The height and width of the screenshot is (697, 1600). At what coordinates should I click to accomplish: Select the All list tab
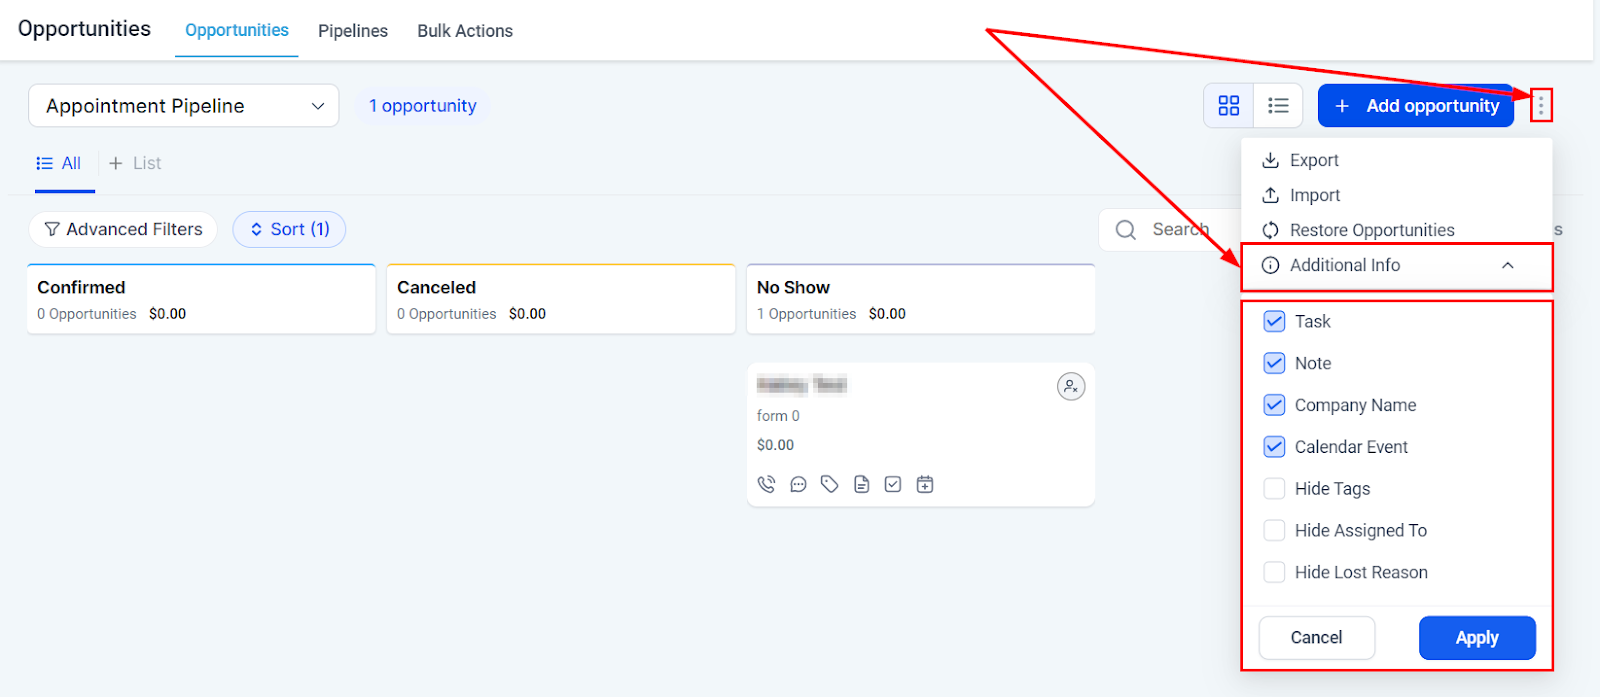(x=59, y=163)
